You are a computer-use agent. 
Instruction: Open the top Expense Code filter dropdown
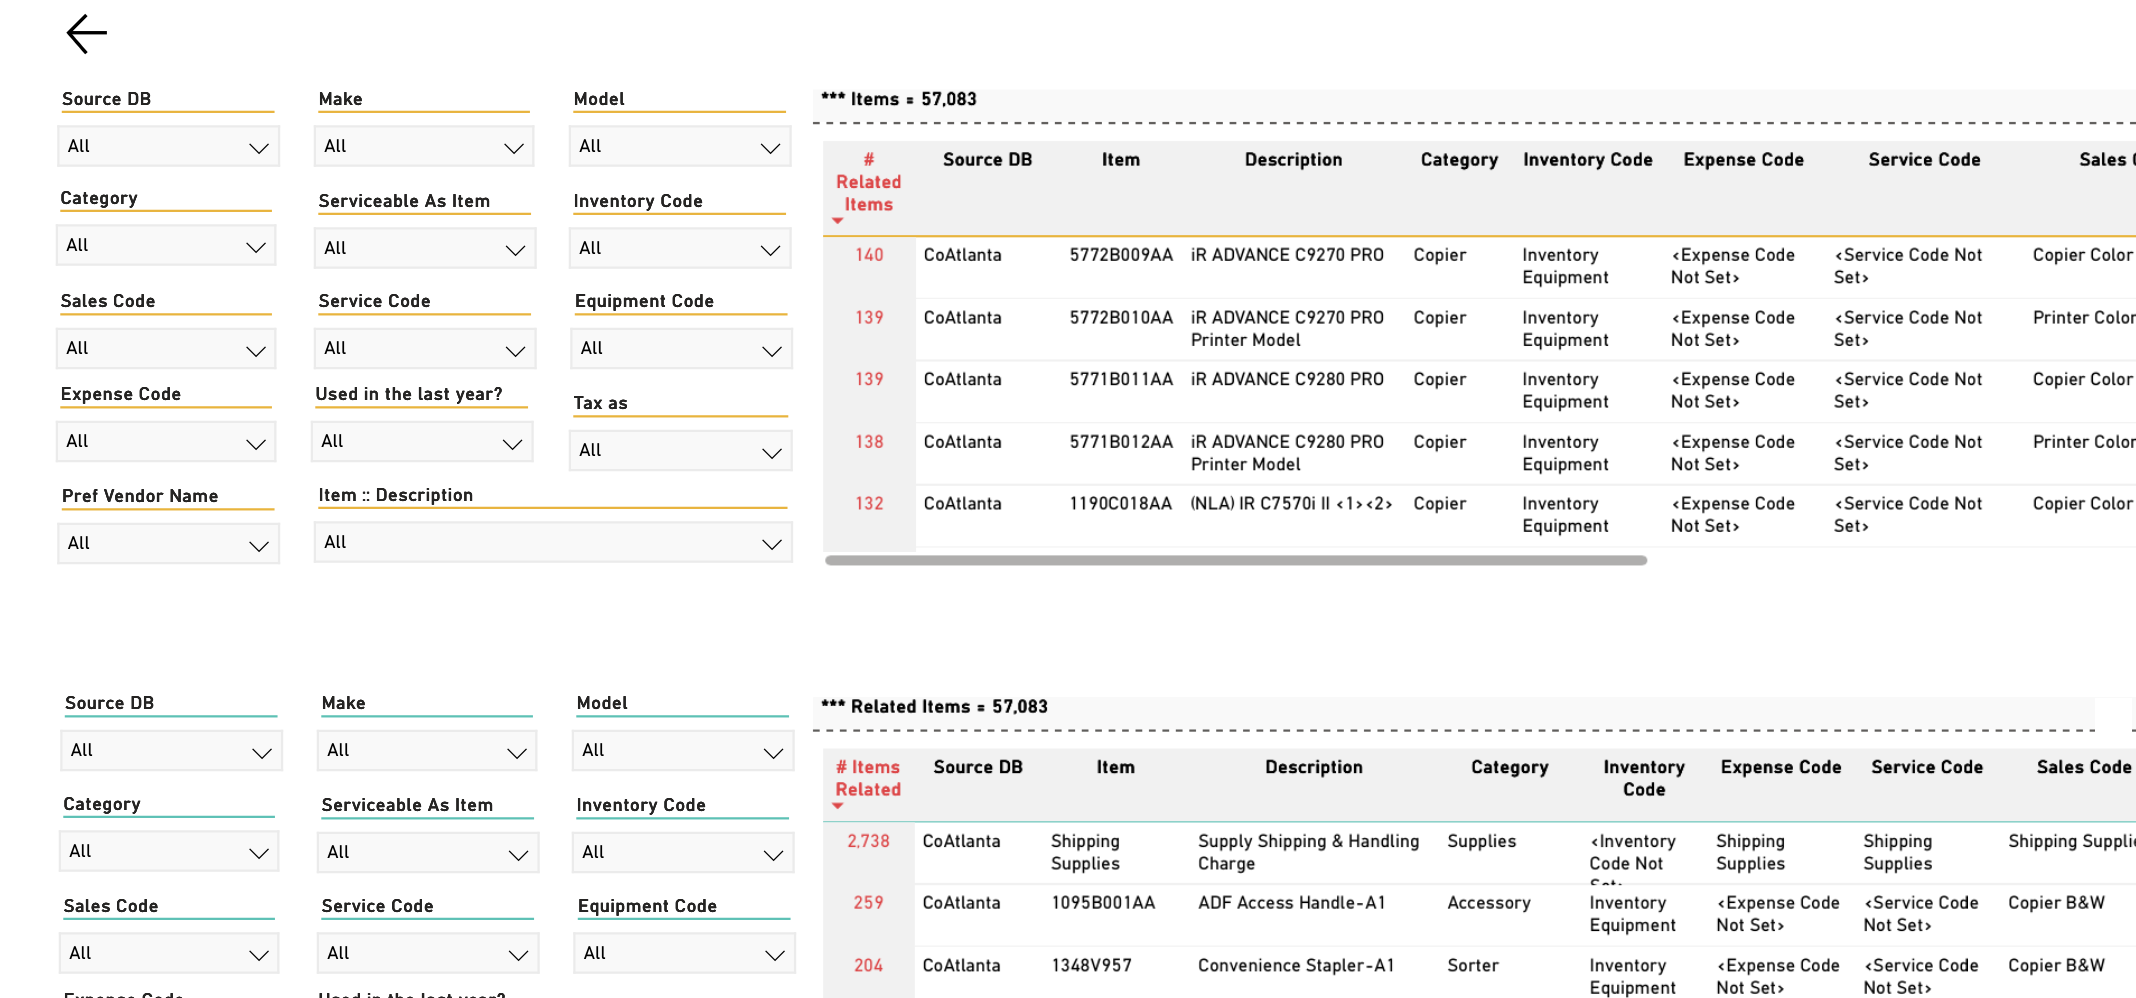(166, 442)
